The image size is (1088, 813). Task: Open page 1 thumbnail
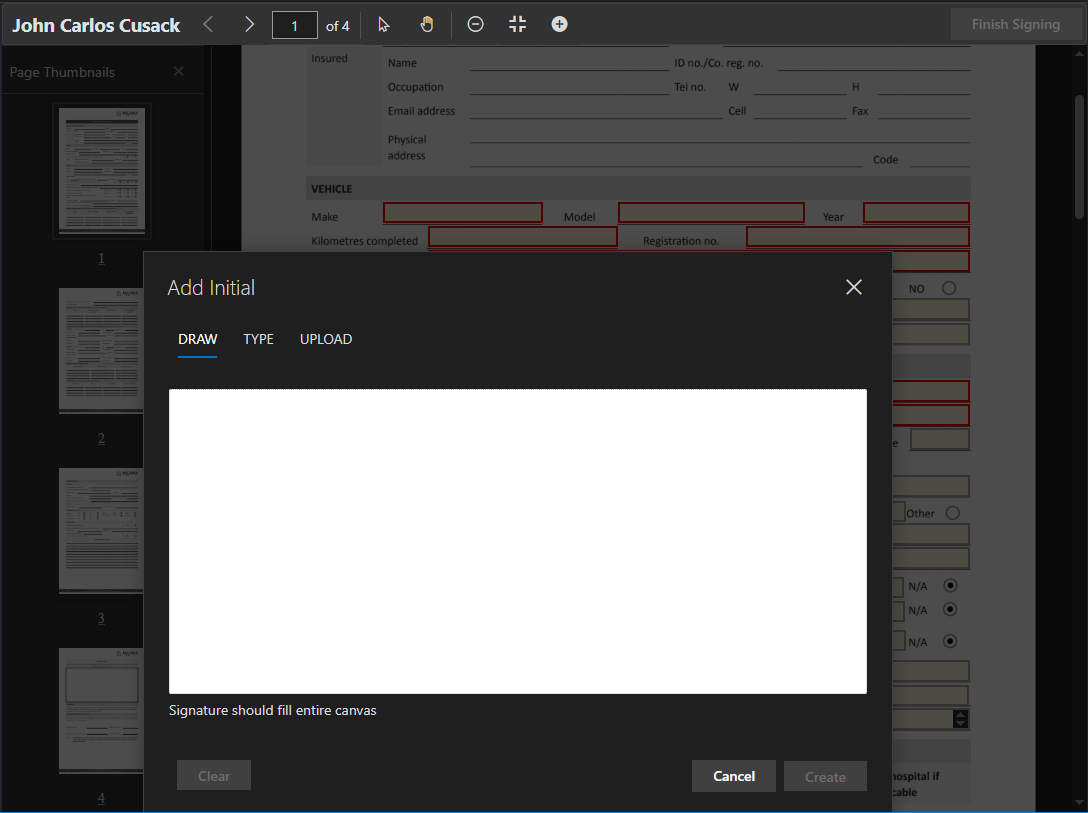[x=102, y=170]
